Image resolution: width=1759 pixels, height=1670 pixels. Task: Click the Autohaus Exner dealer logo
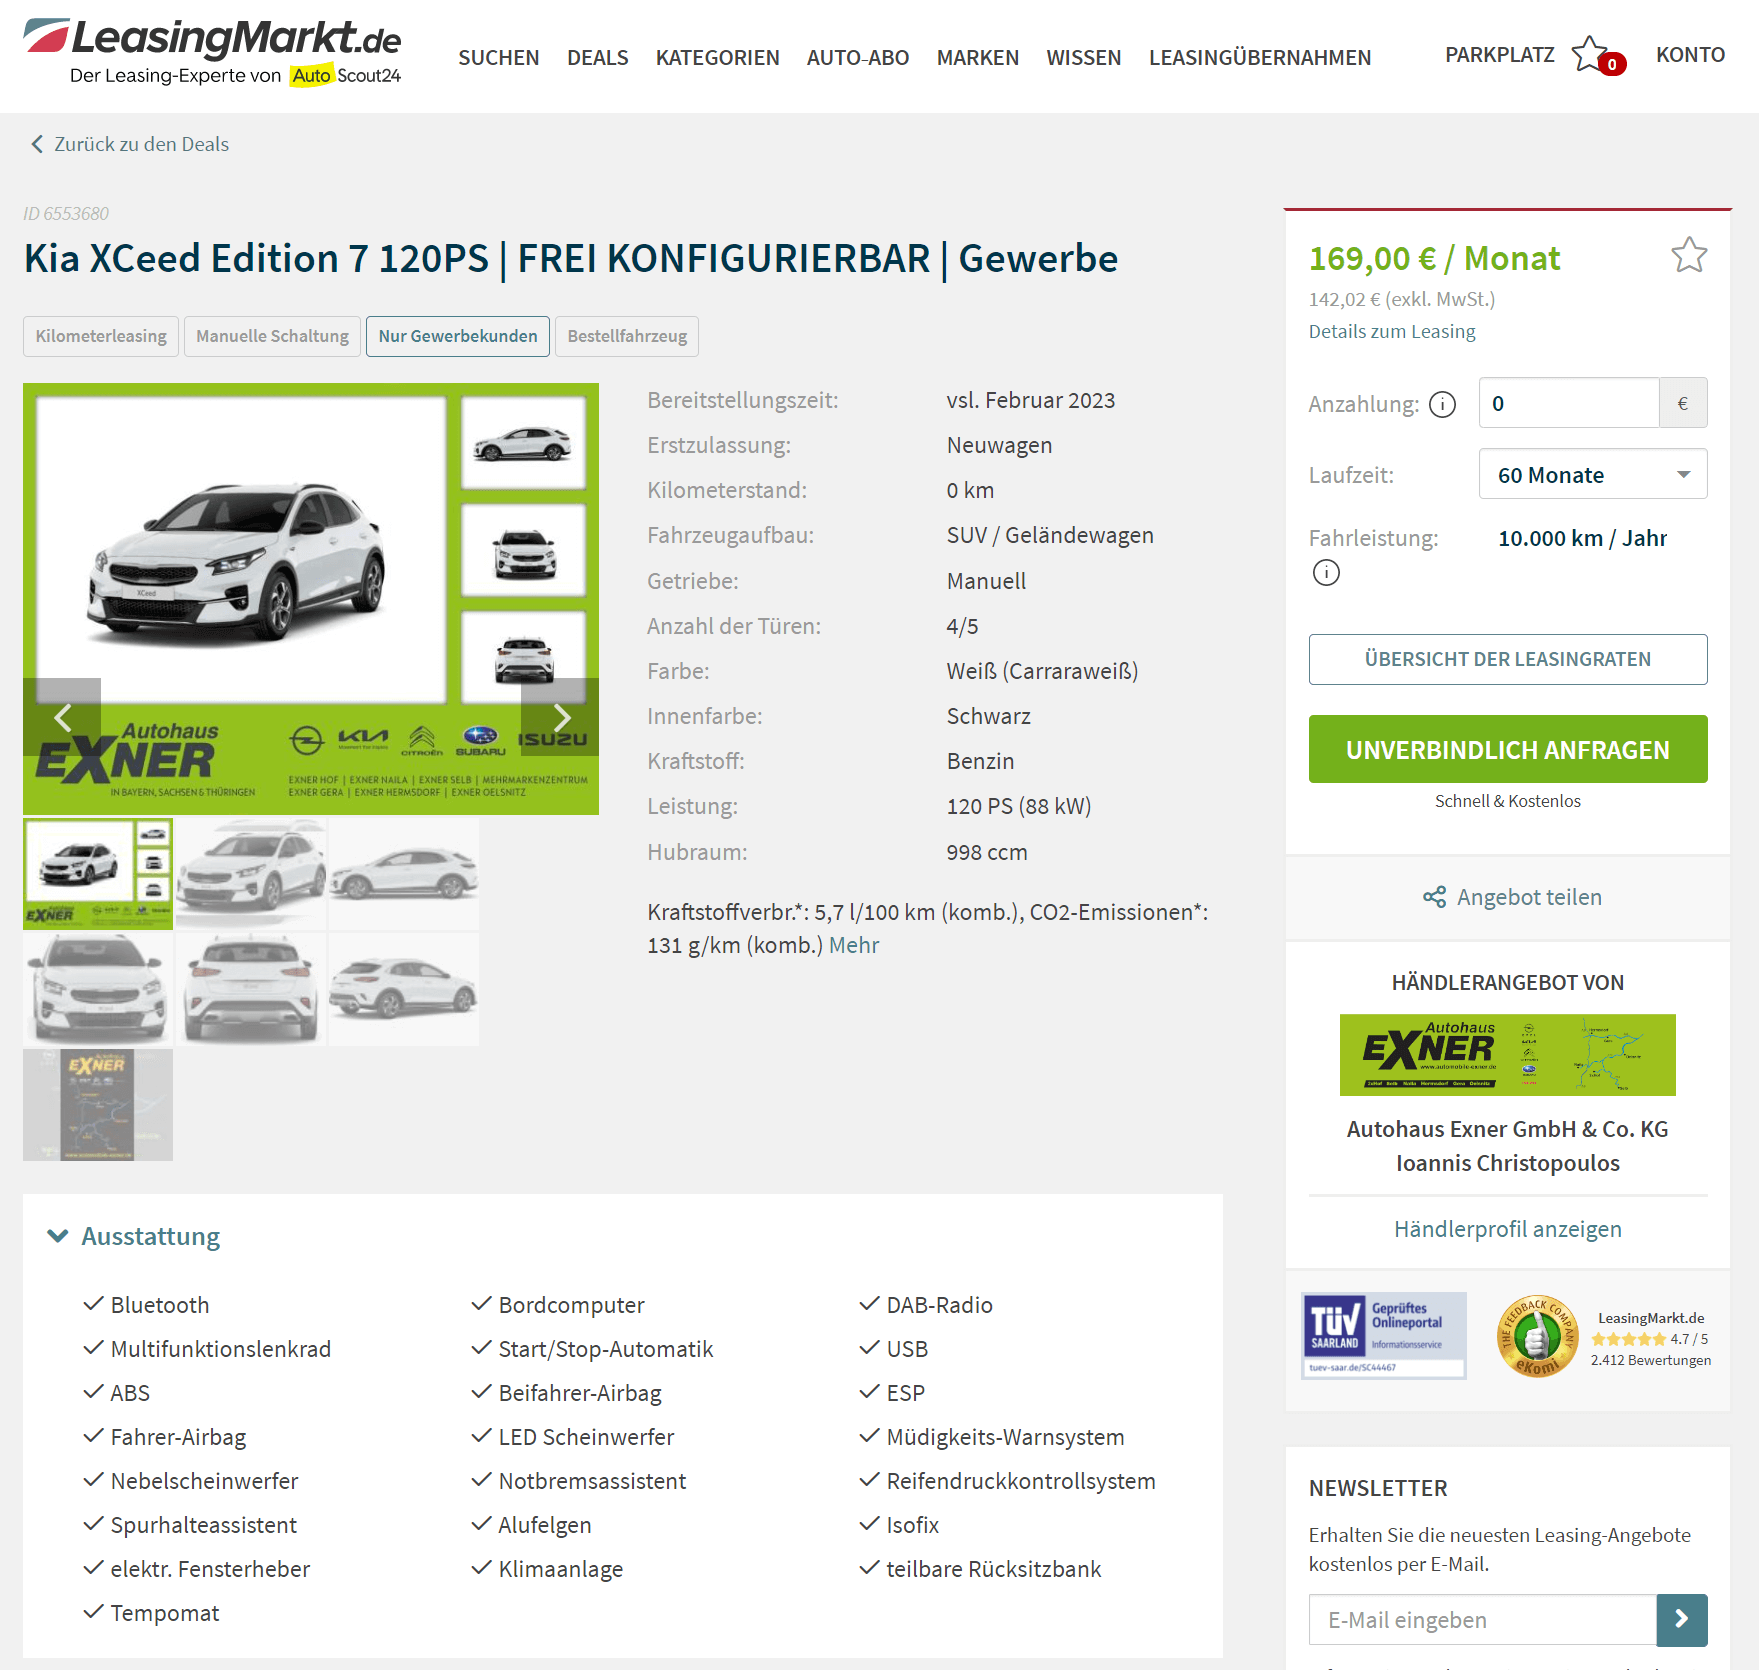[x=1508, y=1055]
